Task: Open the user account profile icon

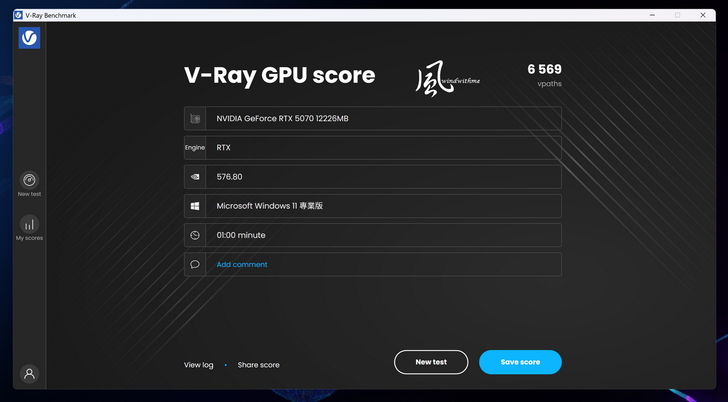Action: coord(29,373)
